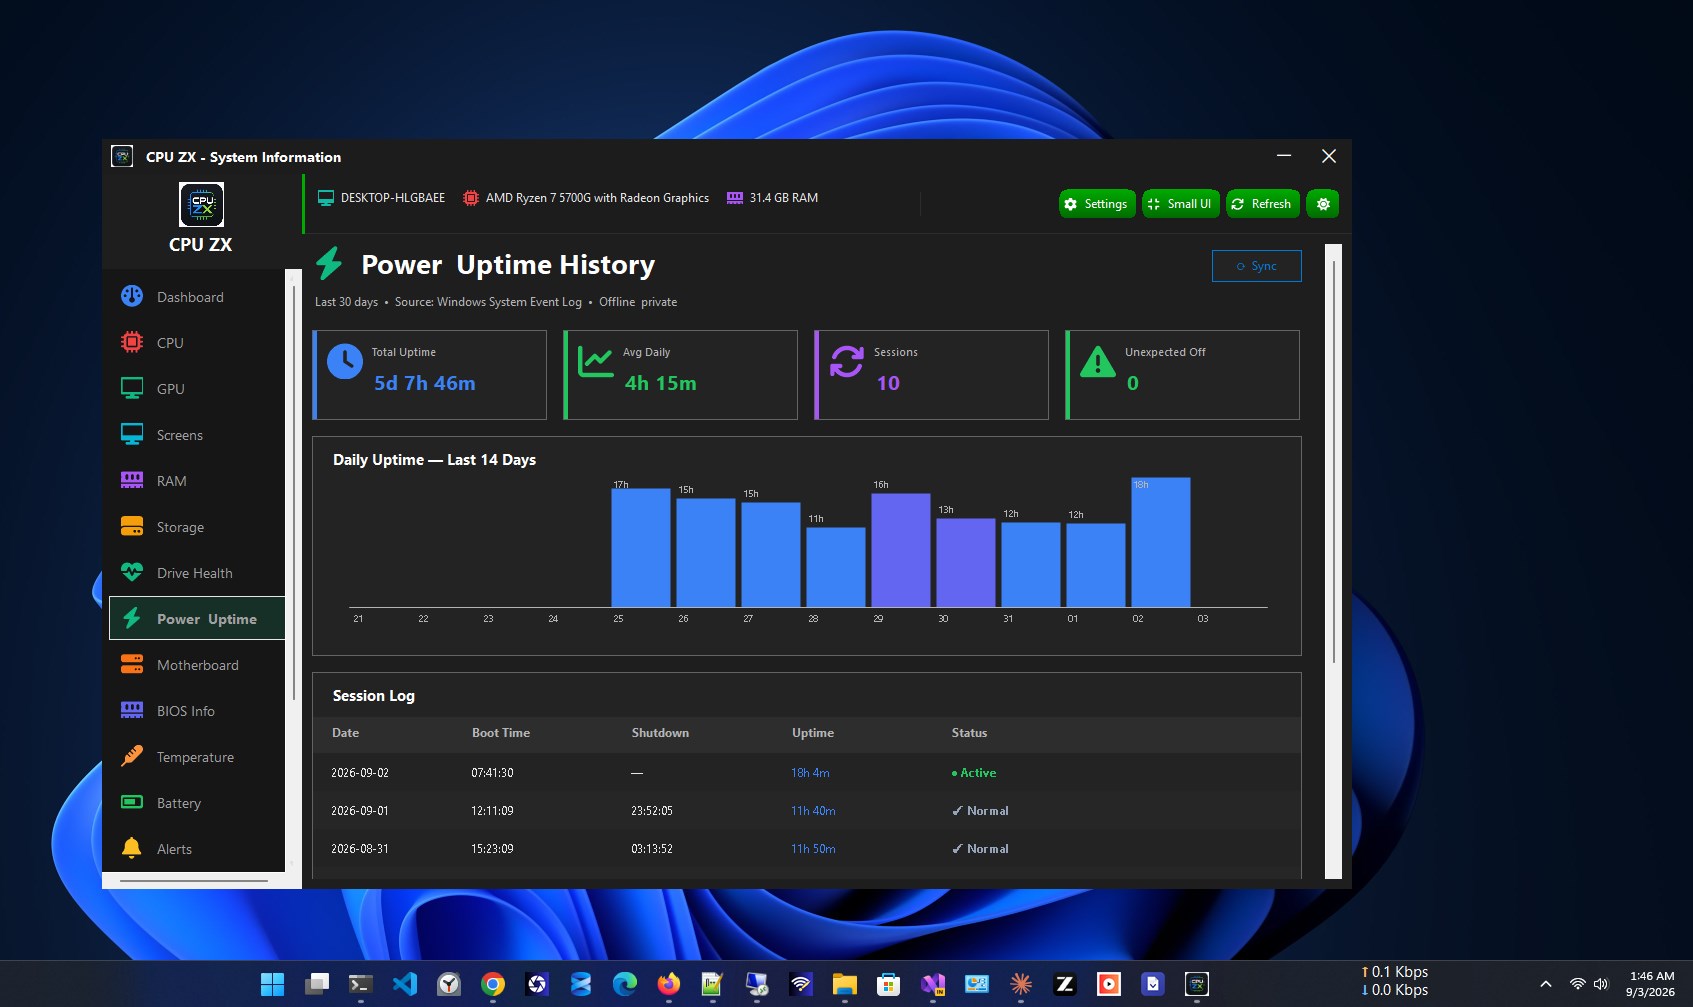Click the CPU ZX taskbar icon
1693x1007 pixels.
(x=1197, y=984)
